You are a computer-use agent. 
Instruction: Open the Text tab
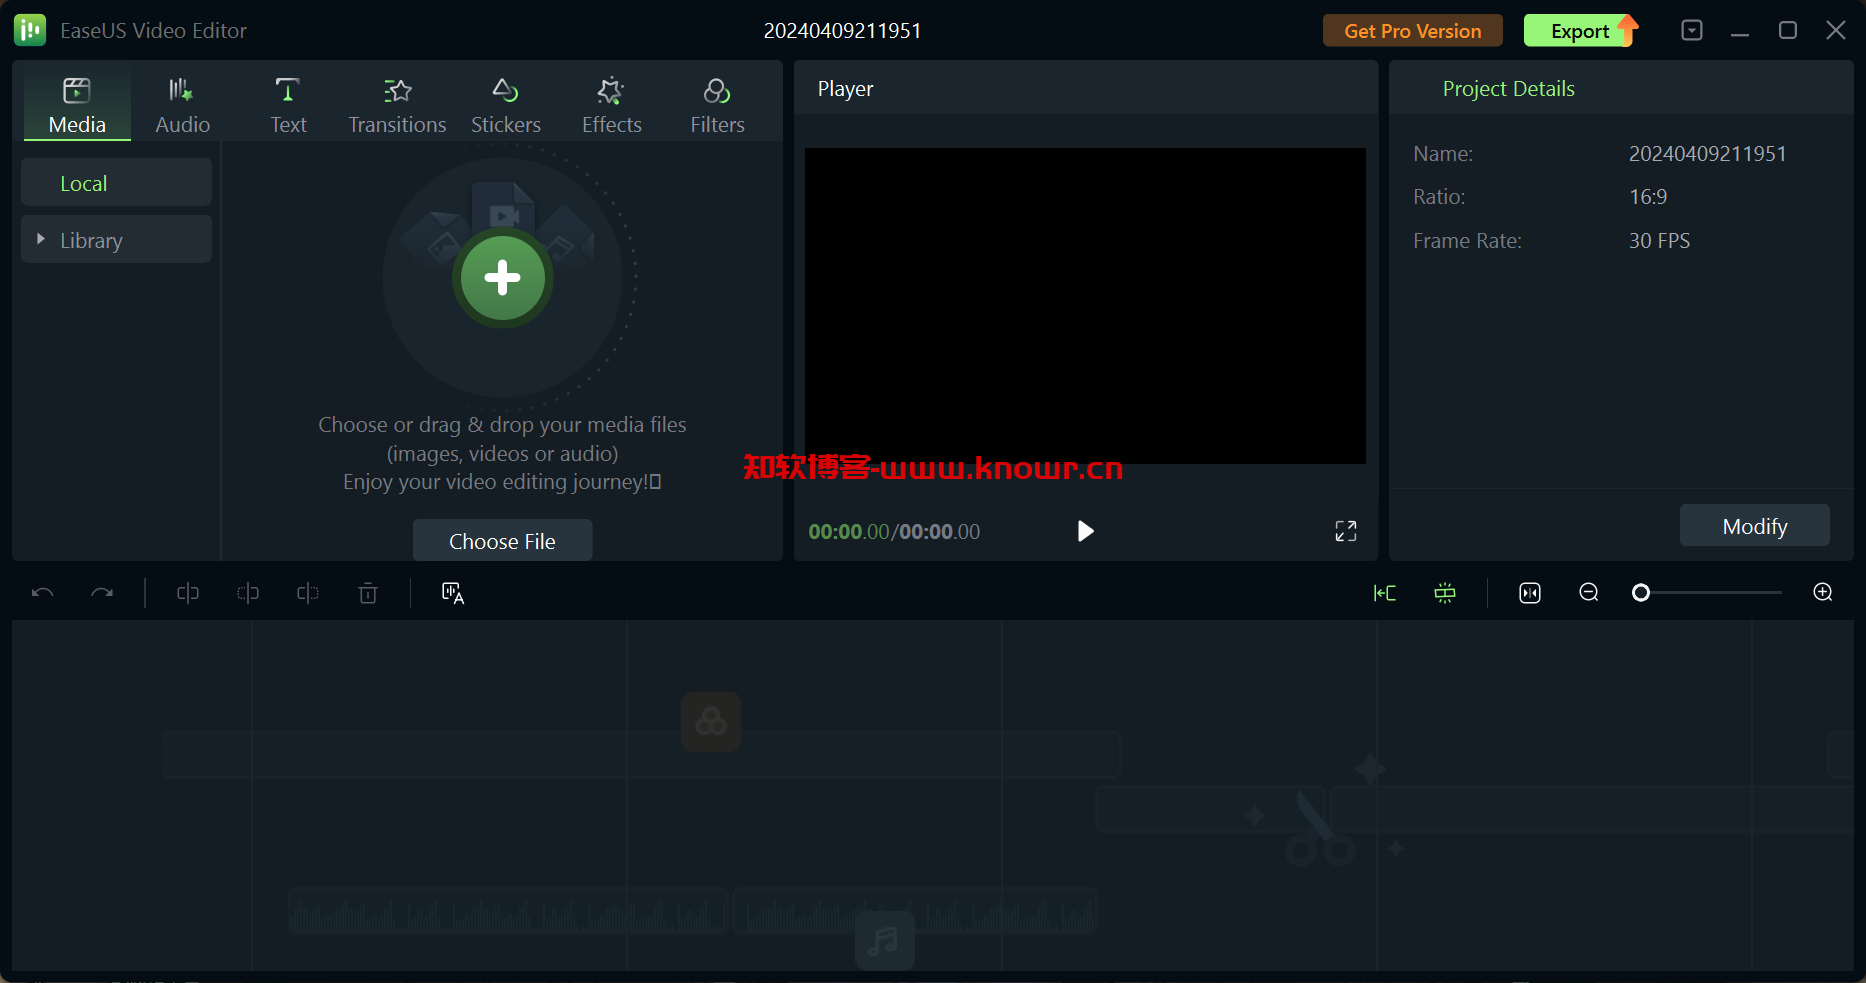pyautogui.click(x=288, y=105)
